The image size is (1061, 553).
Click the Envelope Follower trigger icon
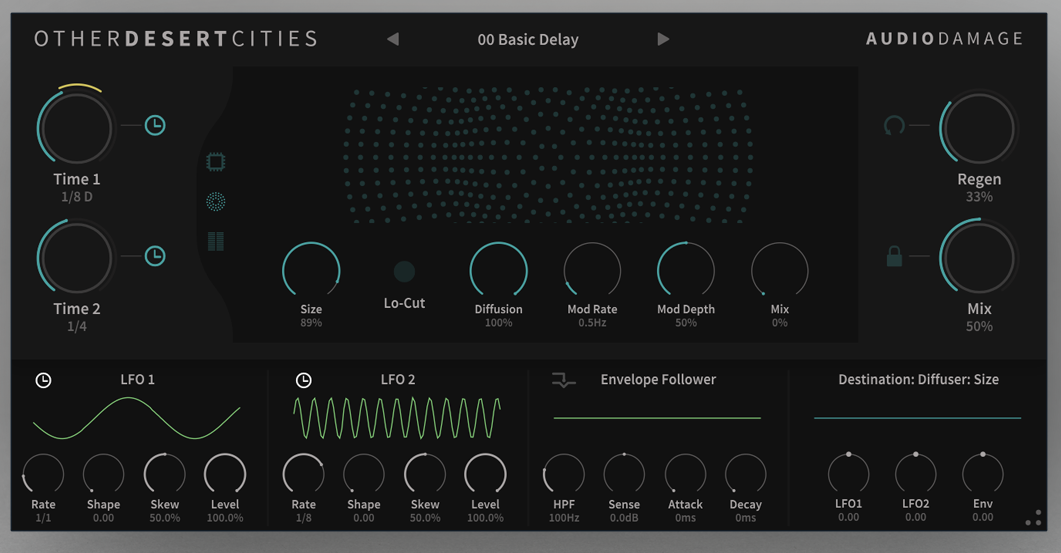pos(563,380)
